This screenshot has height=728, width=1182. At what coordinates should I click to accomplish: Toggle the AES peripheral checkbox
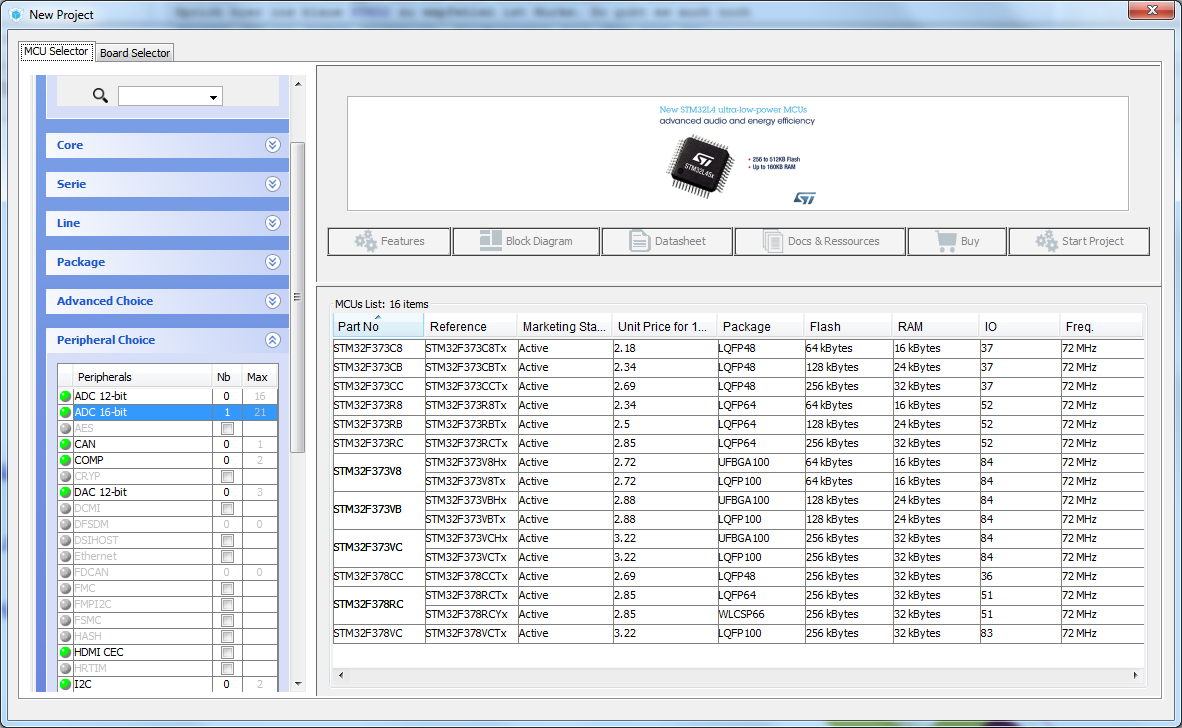point(227,428)
